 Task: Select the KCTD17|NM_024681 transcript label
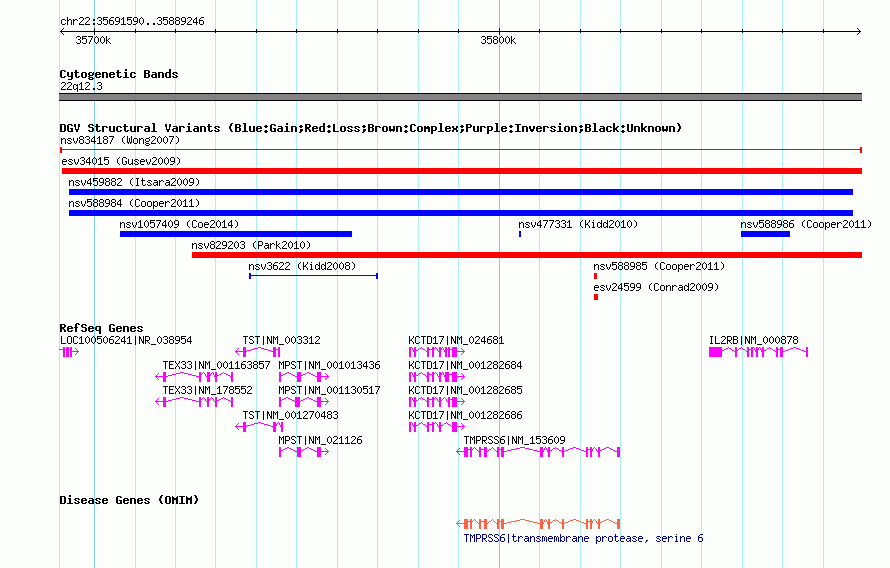coord(456,340)
